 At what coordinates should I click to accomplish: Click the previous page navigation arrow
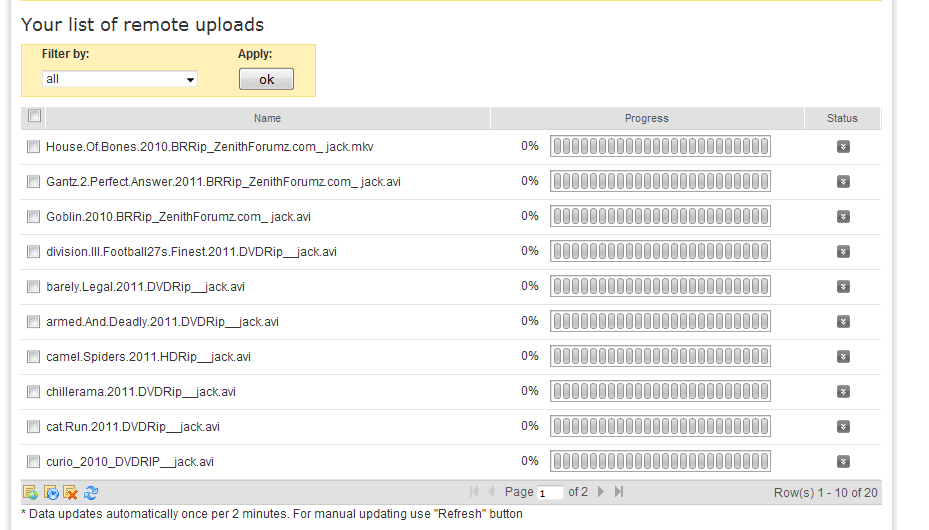[x=491, y=492]
